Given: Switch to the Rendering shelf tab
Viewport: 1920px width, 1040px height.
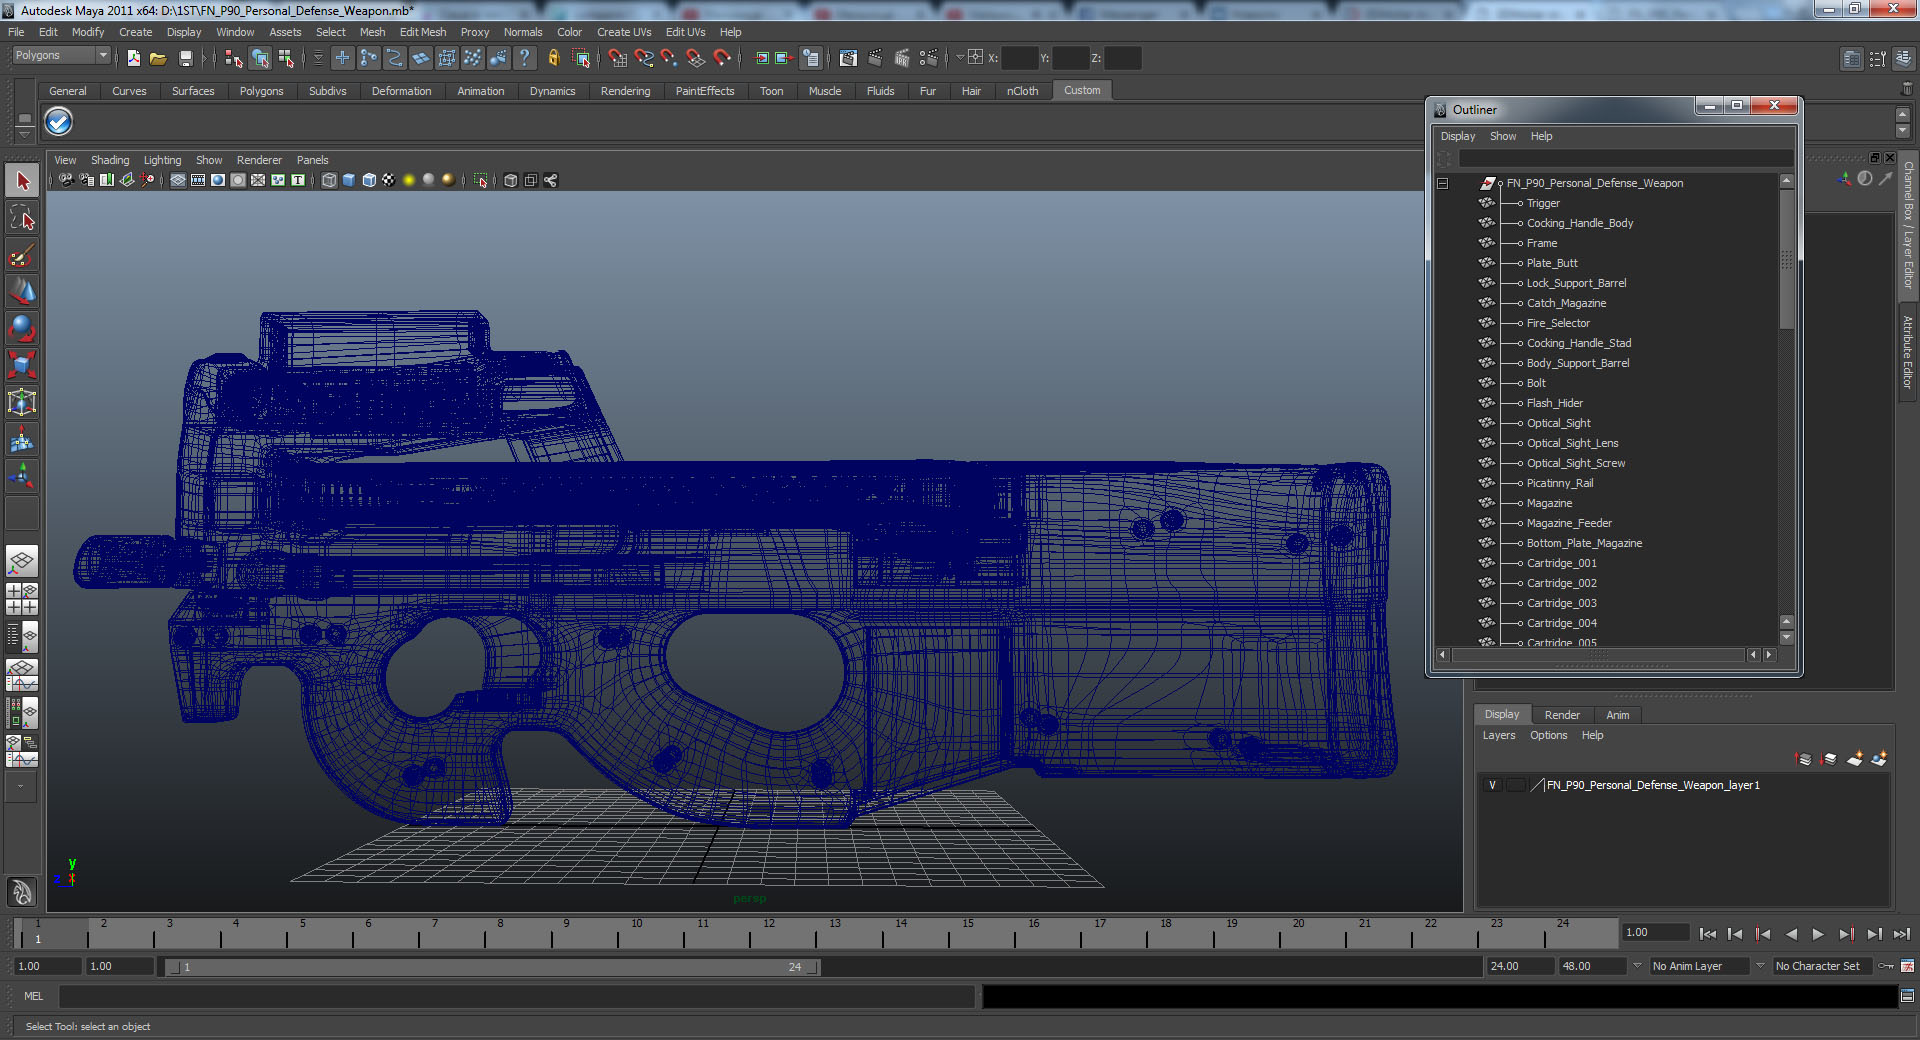Looking at the screenshot, I should point(625,91).
